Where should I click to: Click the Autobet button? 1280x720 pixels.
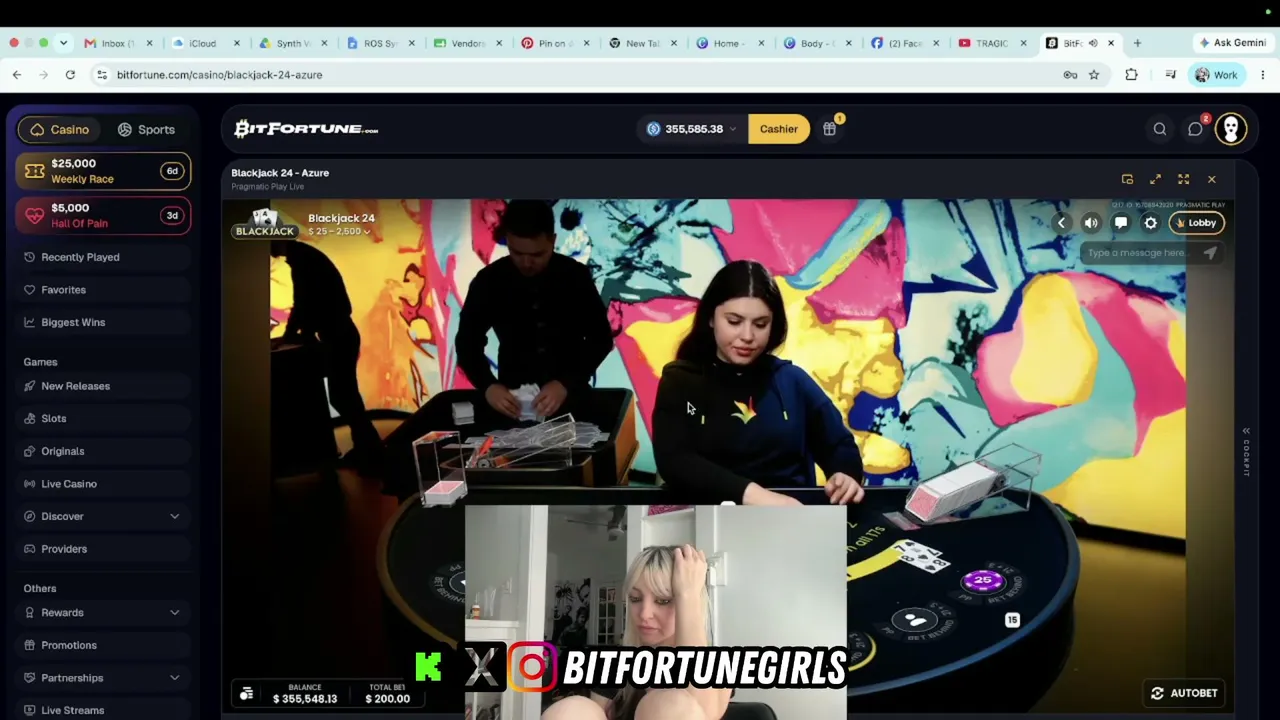1184,693
